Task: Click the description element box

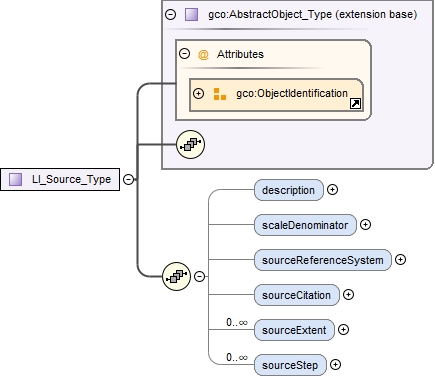Action: (x=289, y=190)
